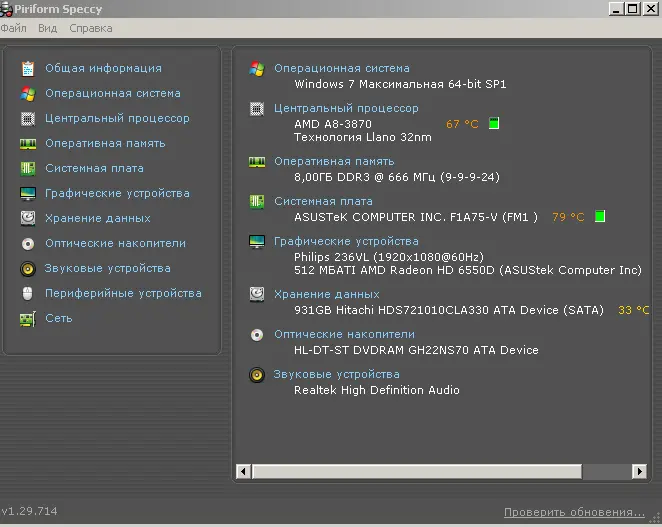Image resolution: width=662 pixels, height=527 pixels.
Task: Click motherboard icon in summary panel
Action: click(257, 201)
